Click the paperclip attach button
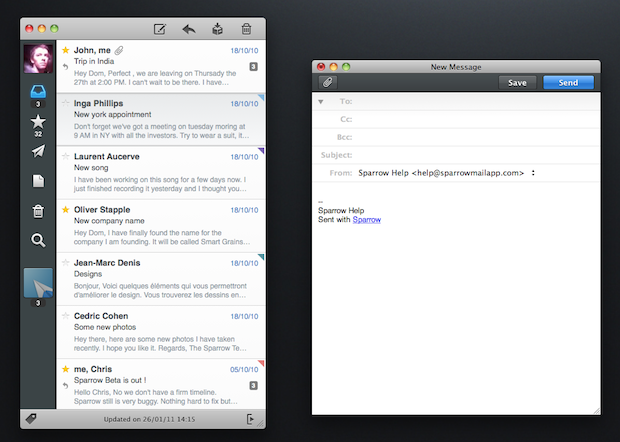Viewport: 620px width, 442px height. (x=327, y=82)
